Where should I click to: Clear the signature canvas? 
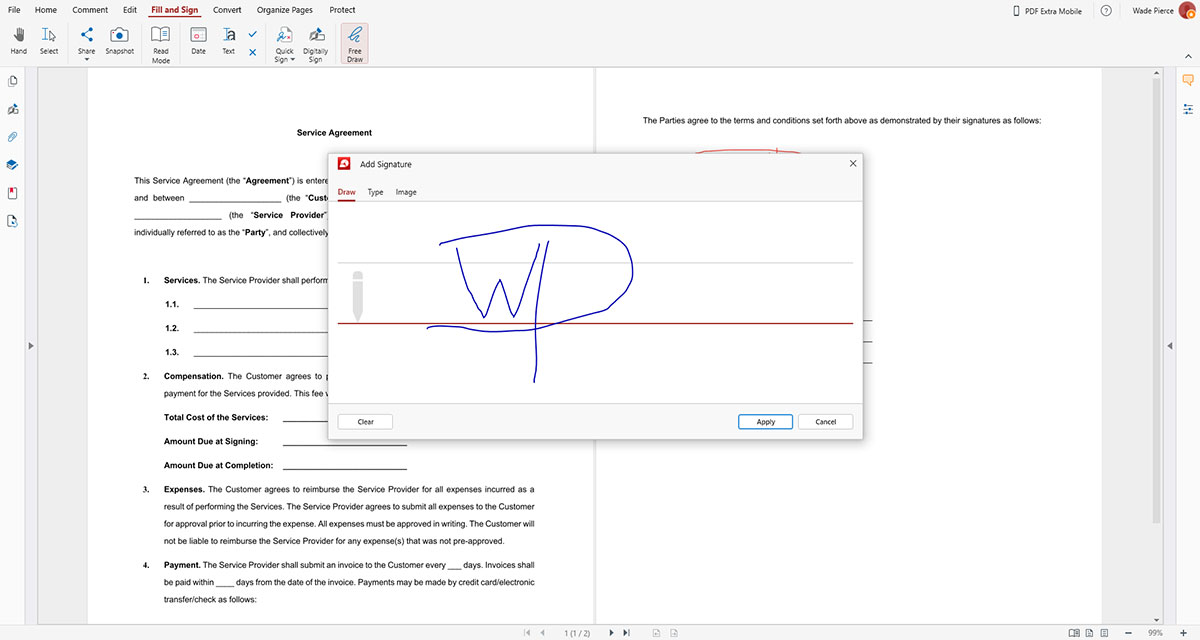click(x=364, y=421)
